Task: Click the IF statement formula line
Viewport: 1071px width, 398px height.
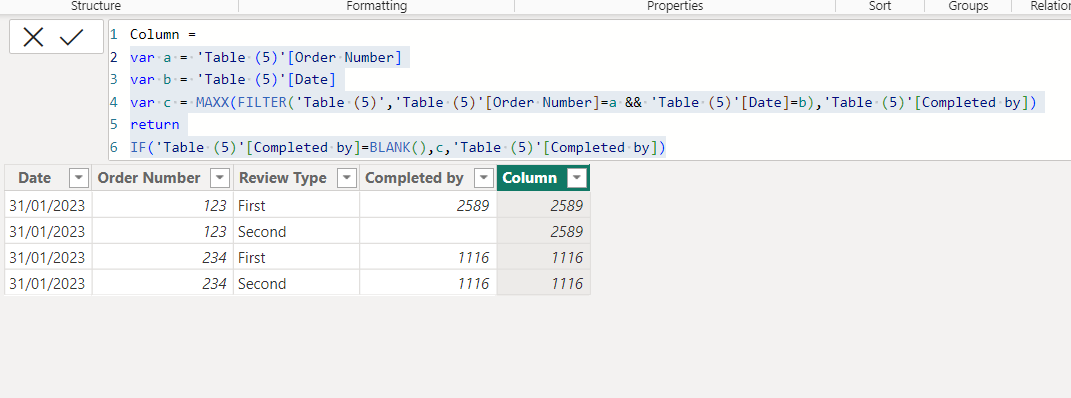Action: click(398, 147)
